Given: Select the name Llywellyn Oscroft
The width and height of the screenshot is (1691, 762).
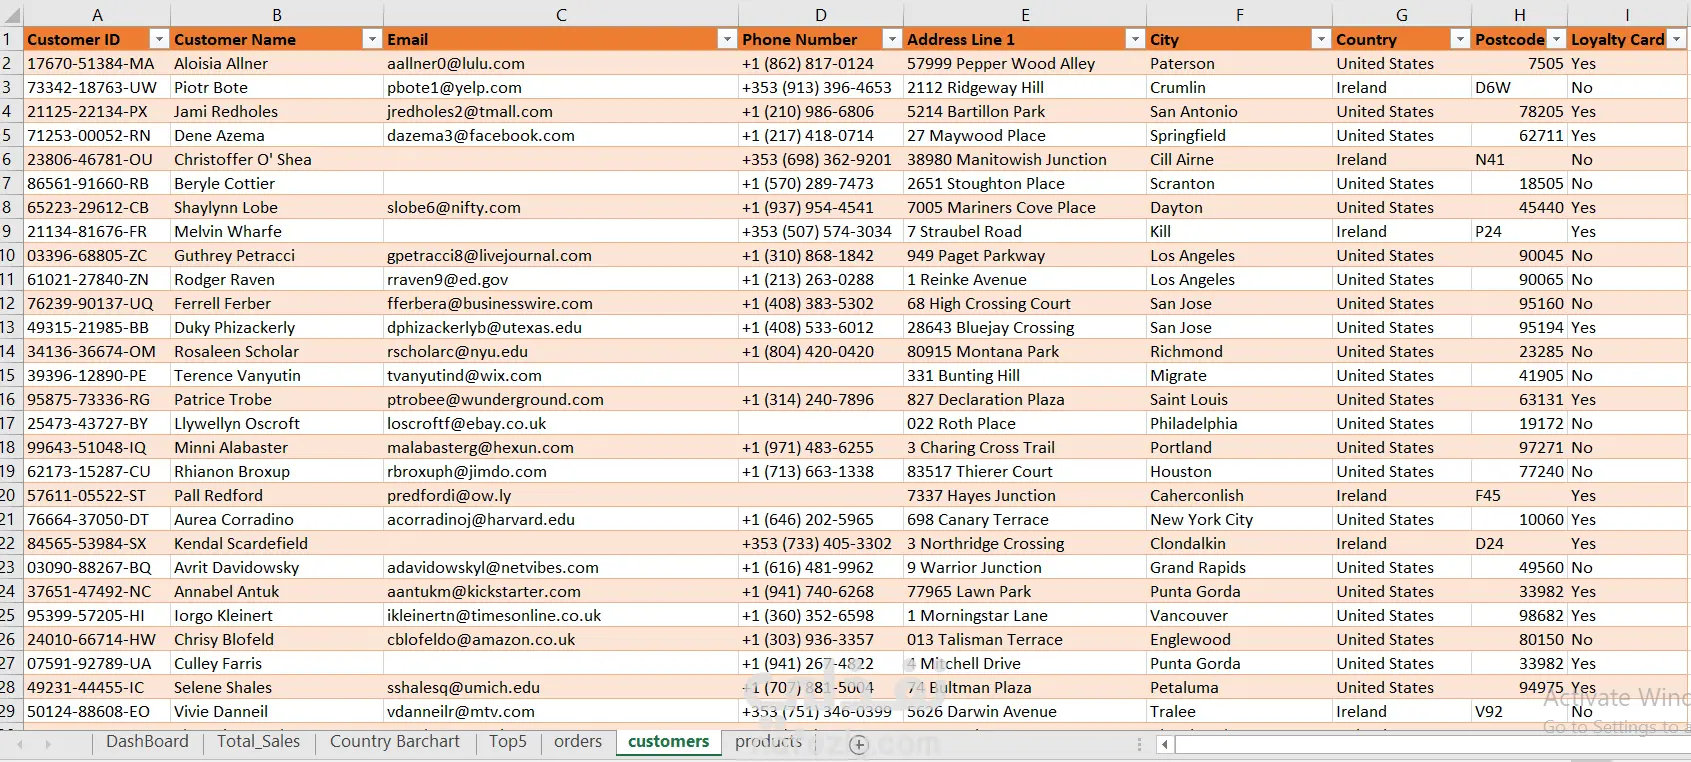Looking at the screenshot, I should pos(277,423).
